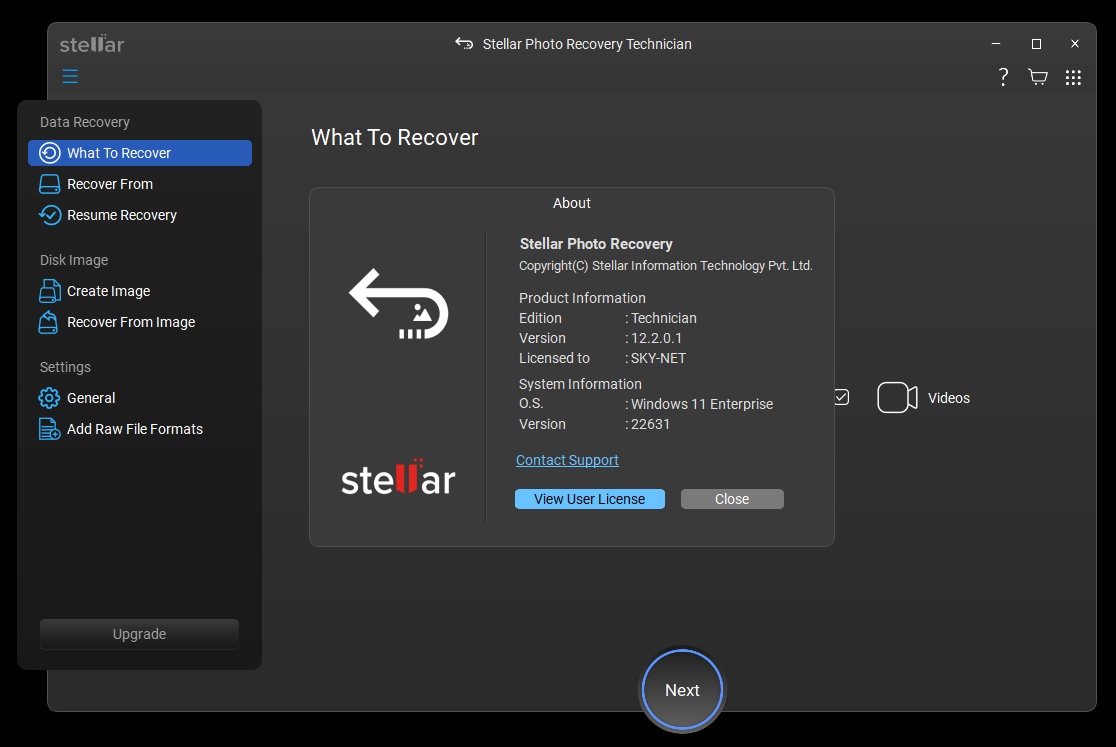Click the What To Recover page heading
This screenshot has height=747, width=1116.
click(x=394, y=137)
